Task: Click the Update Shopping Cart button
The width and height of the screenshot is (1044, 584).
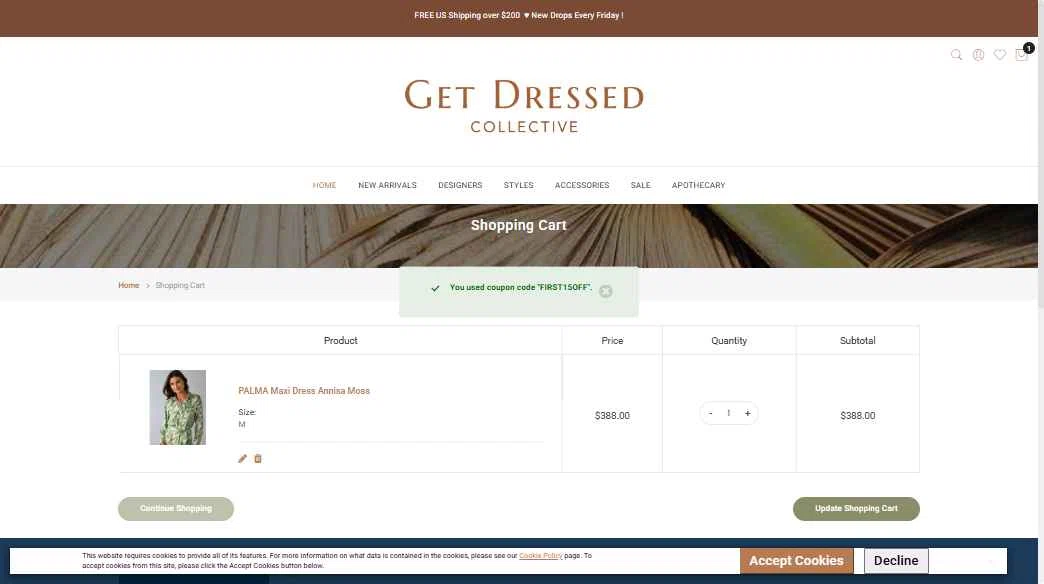Action: pyautogui.click(x=856, y=509)
